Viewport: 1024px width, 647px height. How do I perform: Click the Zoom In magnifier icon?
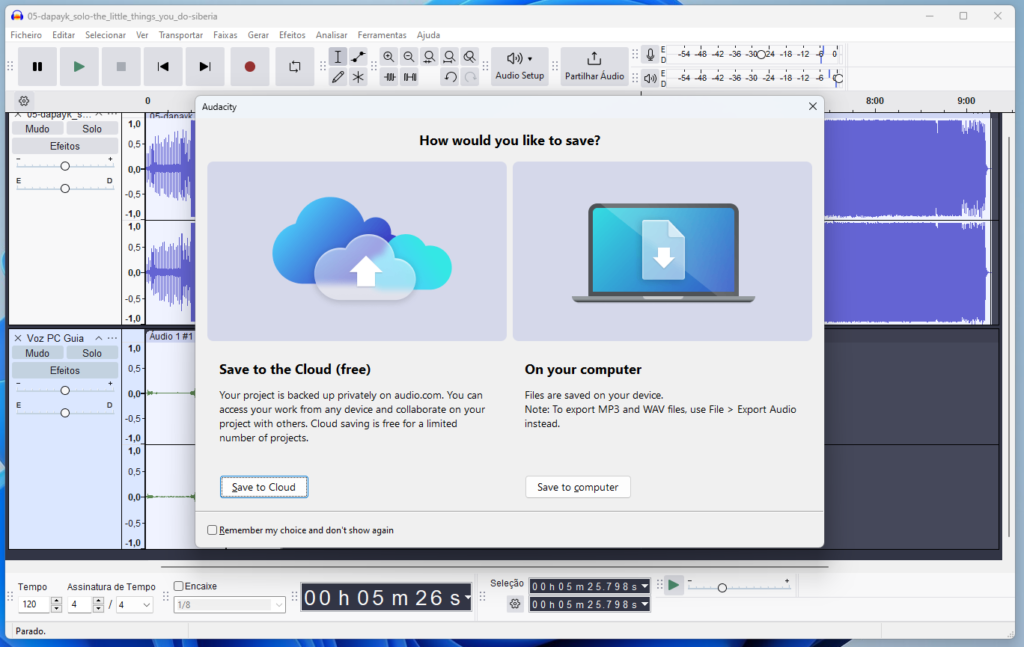[x=389, y=57]
